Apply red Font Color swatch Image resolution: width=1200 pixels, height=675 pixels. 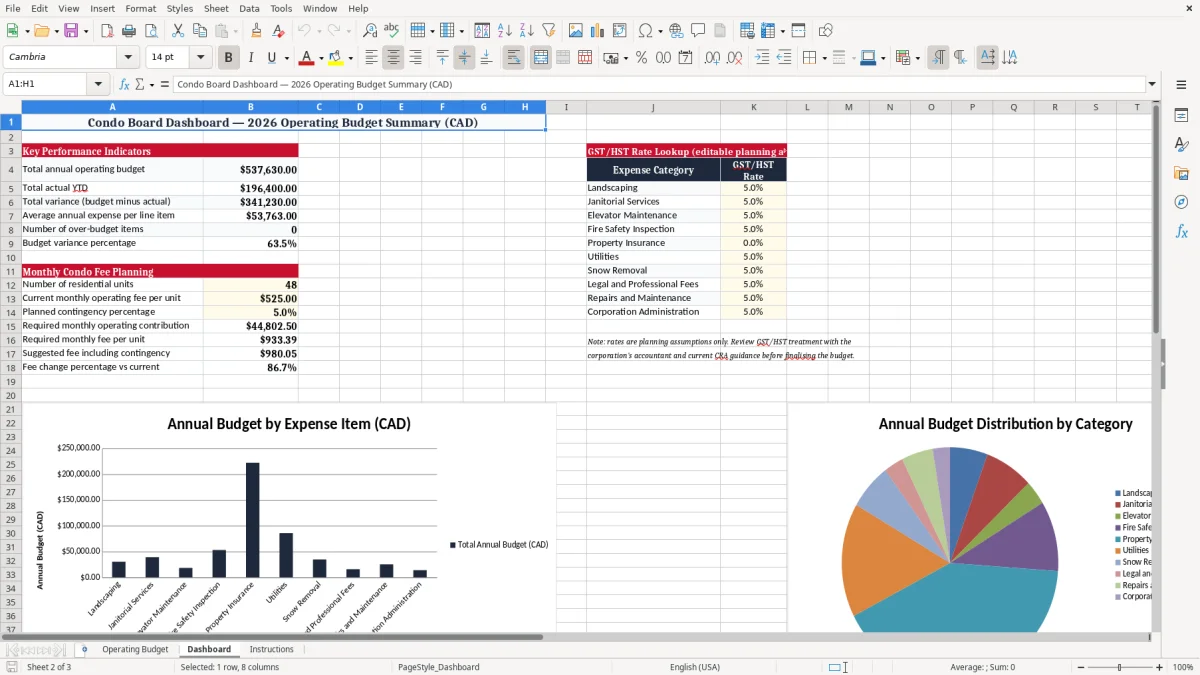[x=307, y=58]
